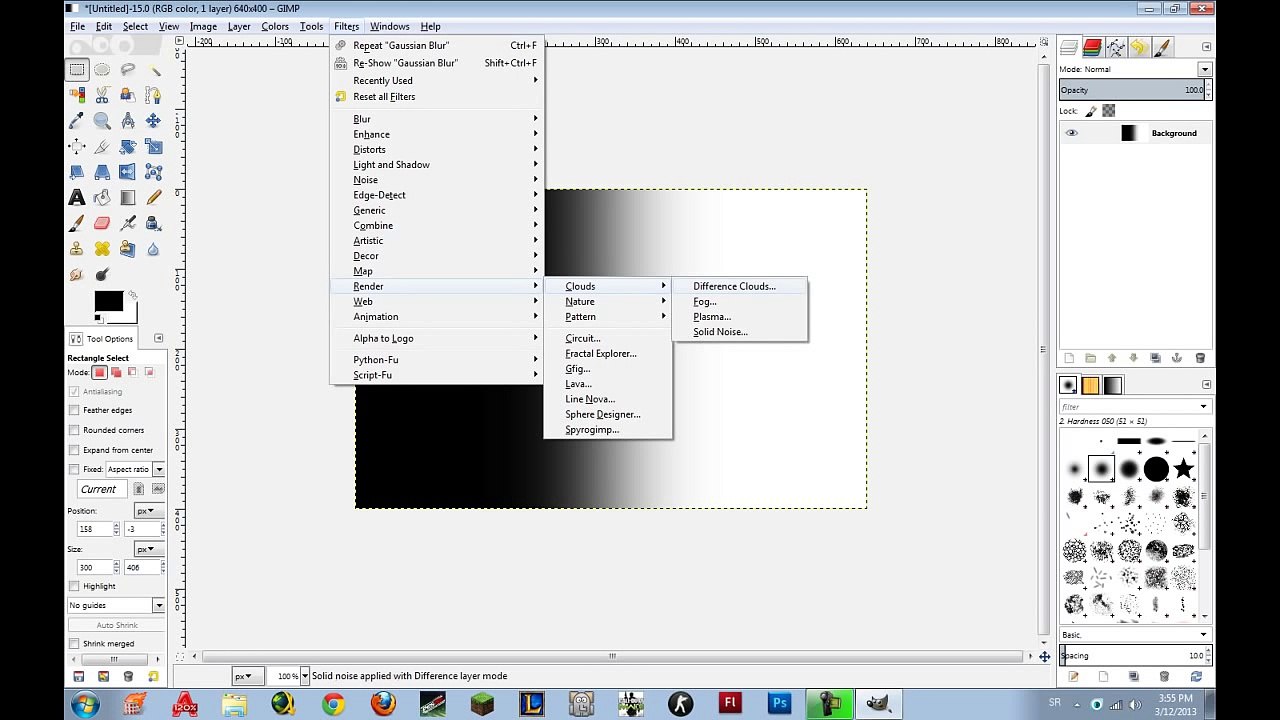Screen dimensions: 1280x720
Task: Click Repeat Gaussian Blur entry
Action: click(437, 45)
